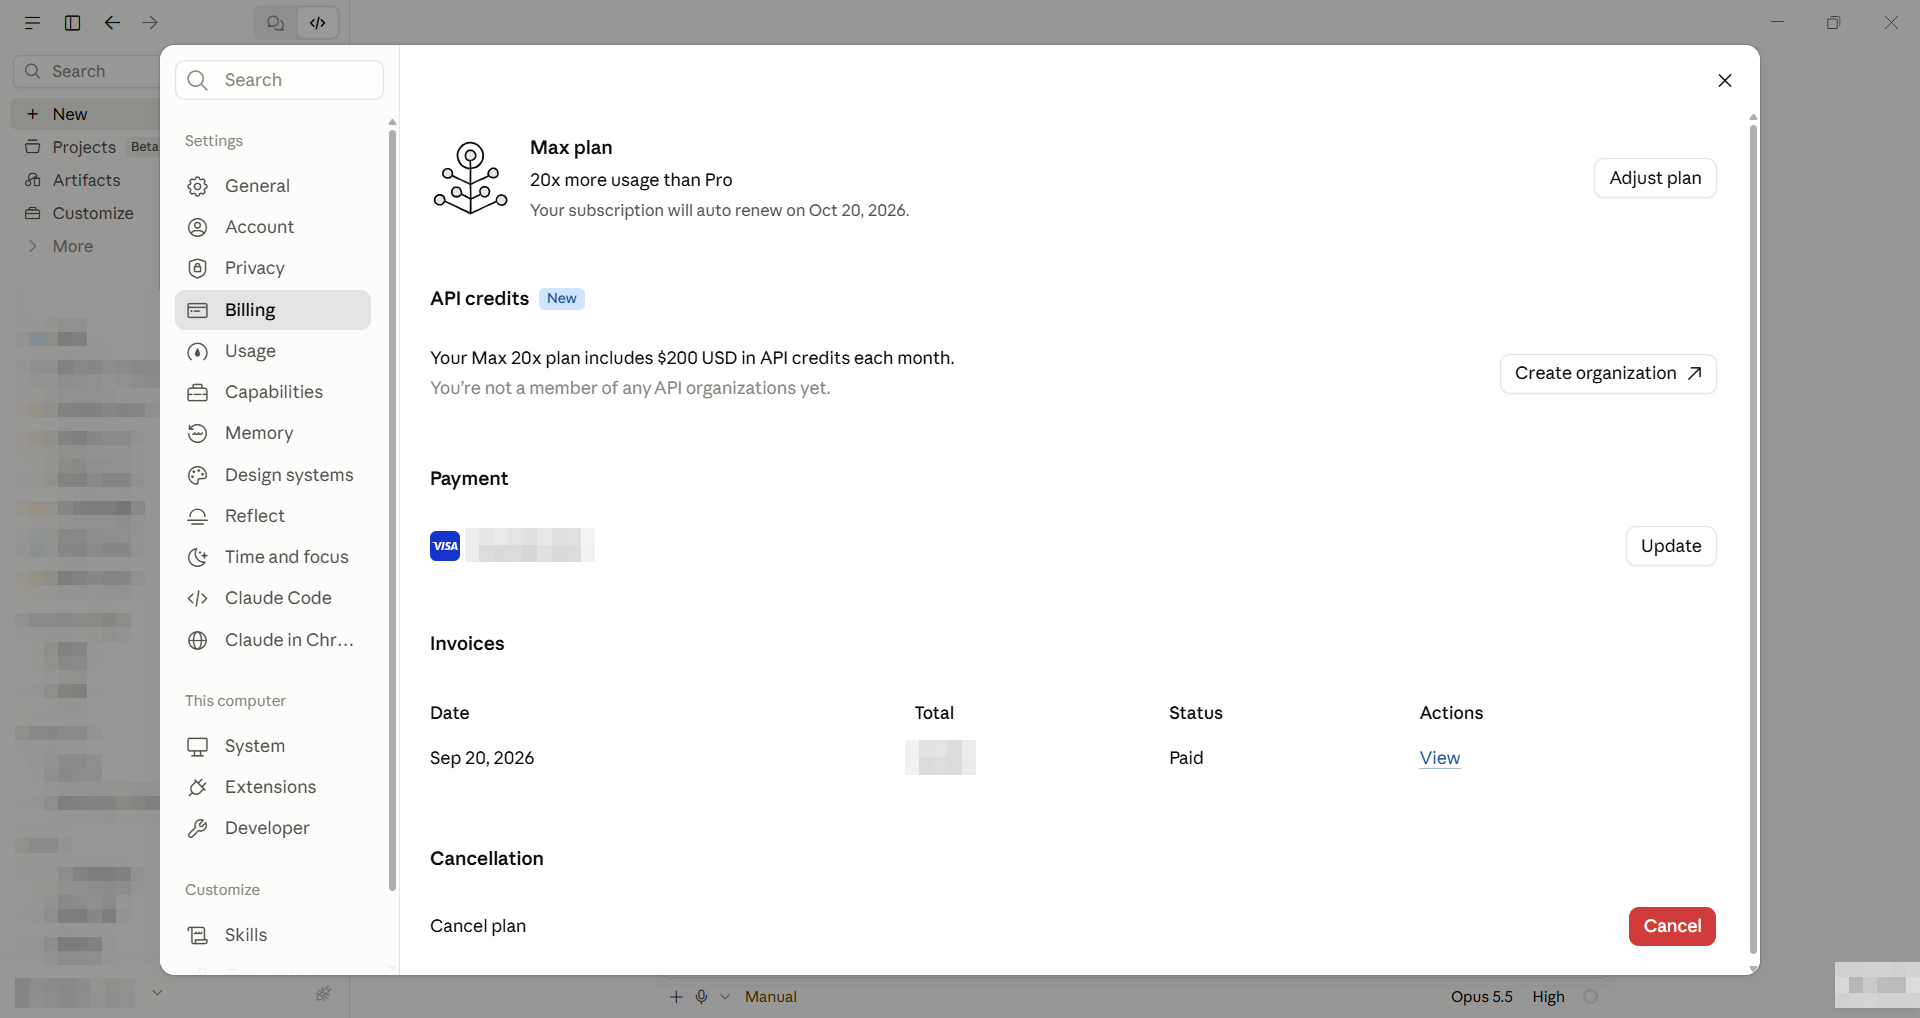This screenshot has height=1018, width=1920.
Task: Open Skills under Customize
Action: [273, 935]
